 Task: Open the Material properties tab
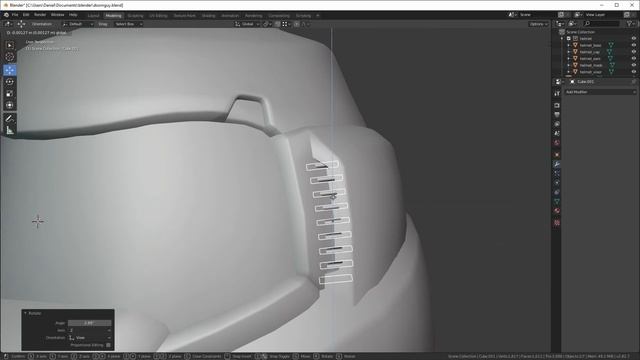[x=557, y=211]
